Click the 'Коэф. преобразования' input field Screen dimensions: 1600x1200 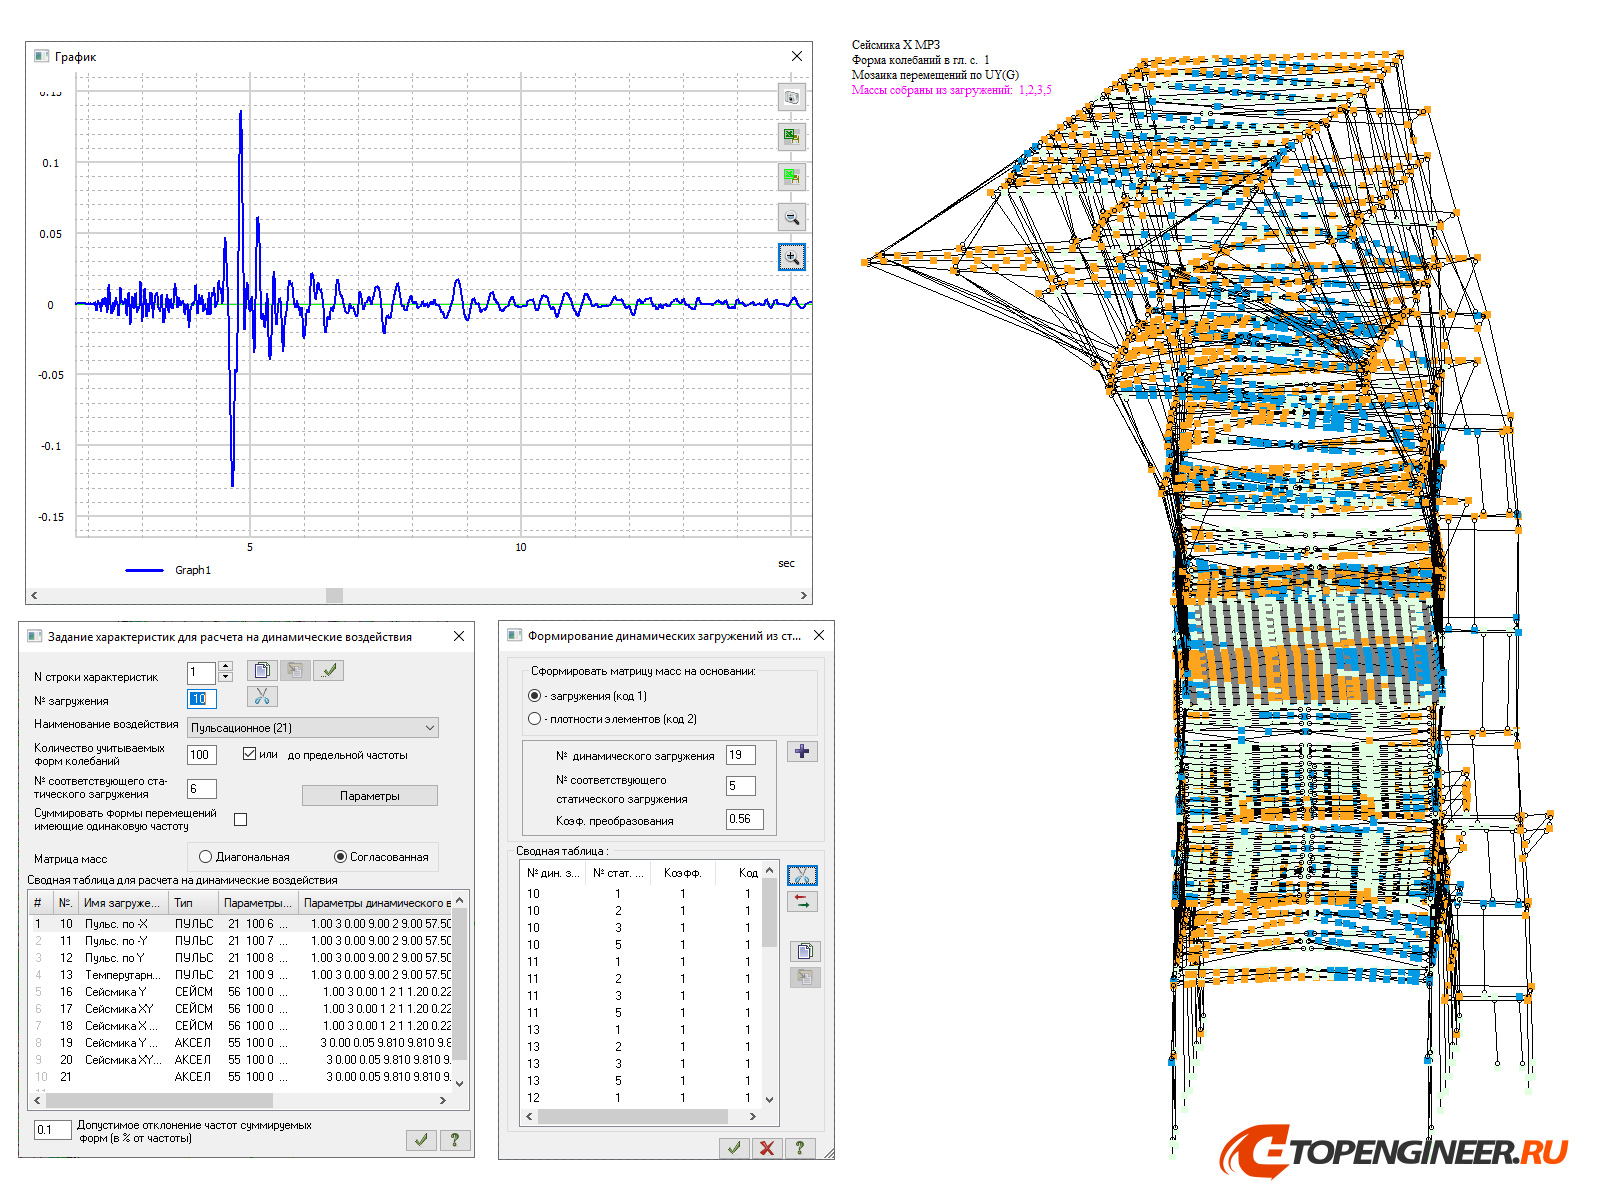point(744,819)
